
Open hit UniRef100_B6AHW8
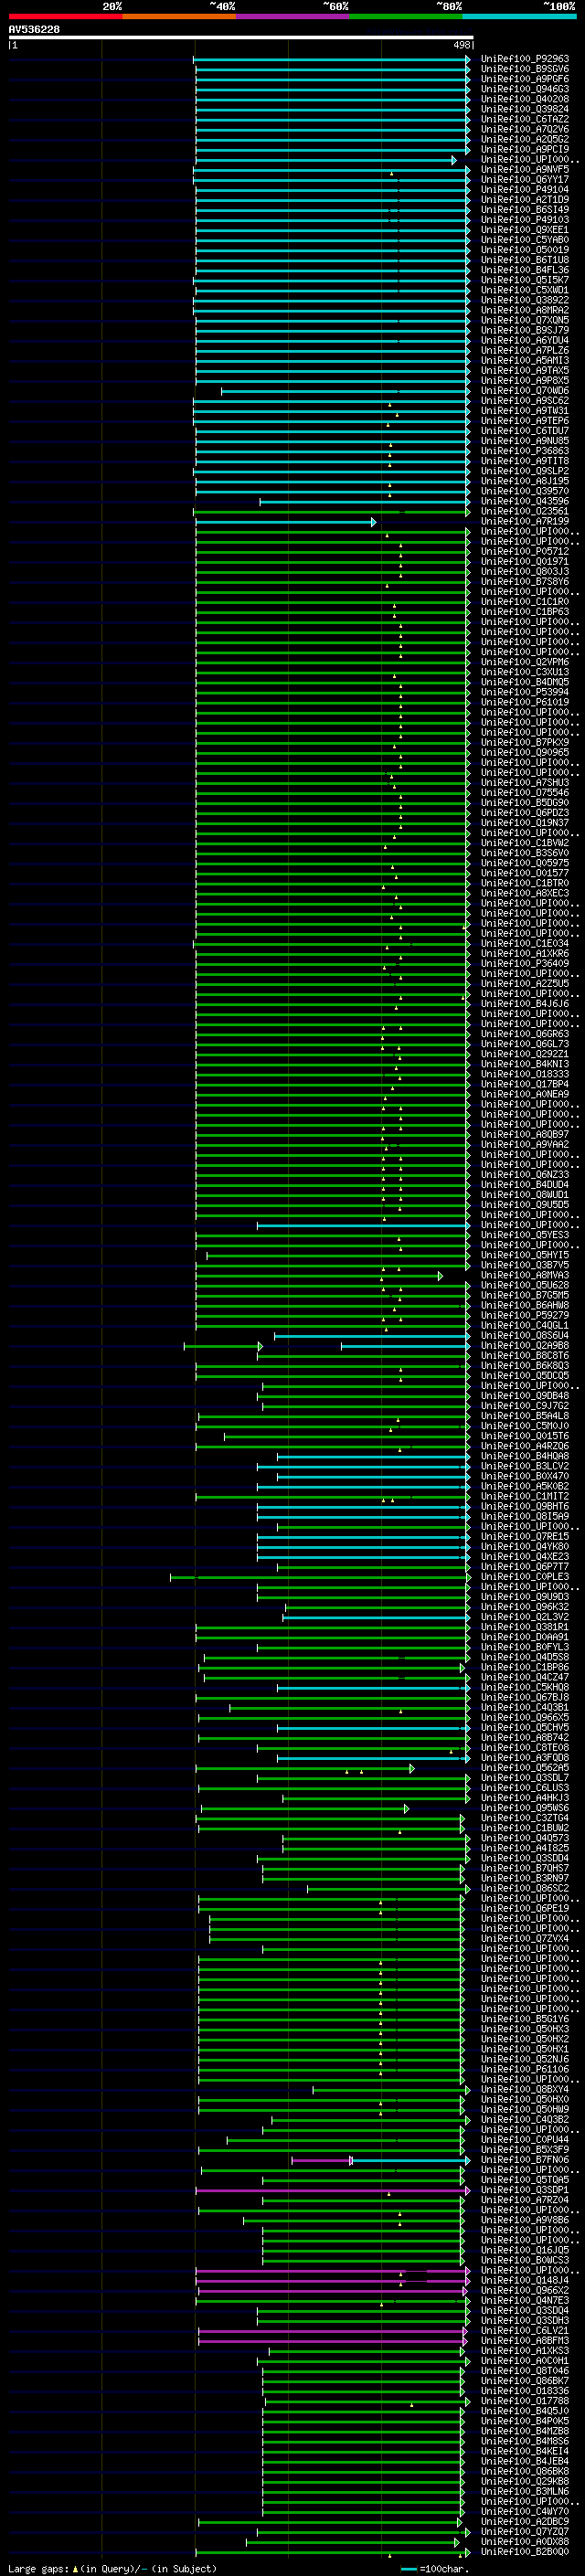click(524, 1305)
